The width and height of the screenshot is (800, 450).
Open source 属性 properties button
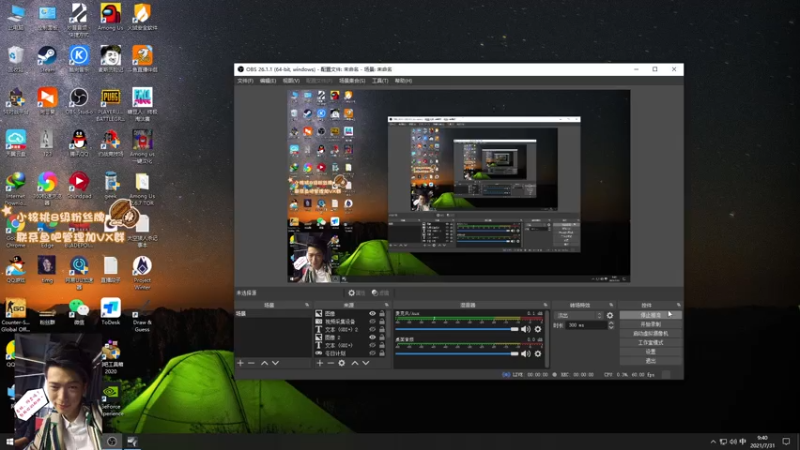point(357,293)
